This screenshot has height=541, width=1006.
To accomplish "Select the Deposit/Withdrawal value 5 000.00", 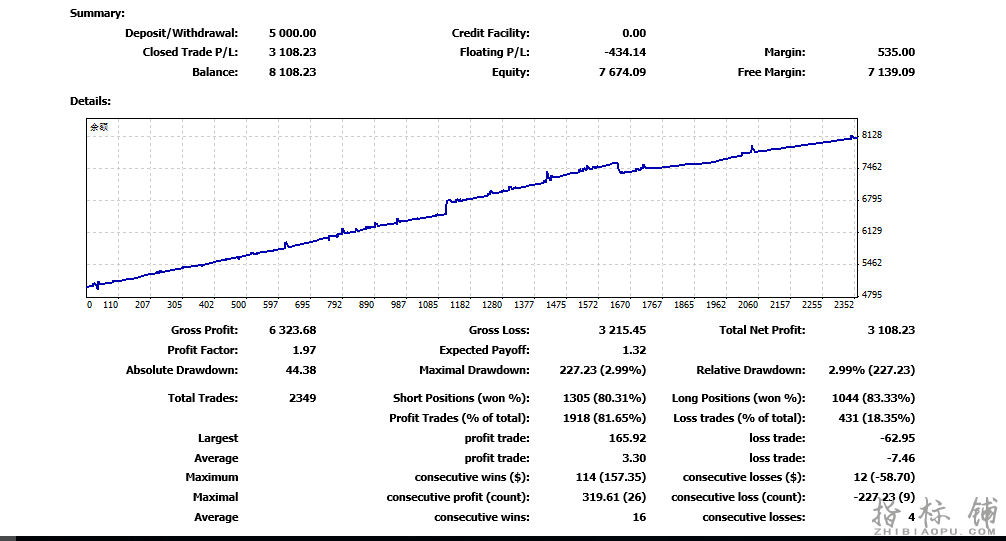I will click(292, 33).
